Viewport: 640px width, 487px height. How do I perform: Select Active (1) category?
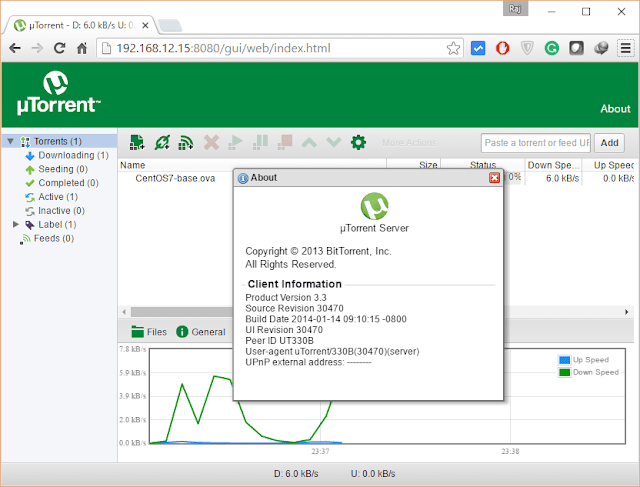(58, 197)
